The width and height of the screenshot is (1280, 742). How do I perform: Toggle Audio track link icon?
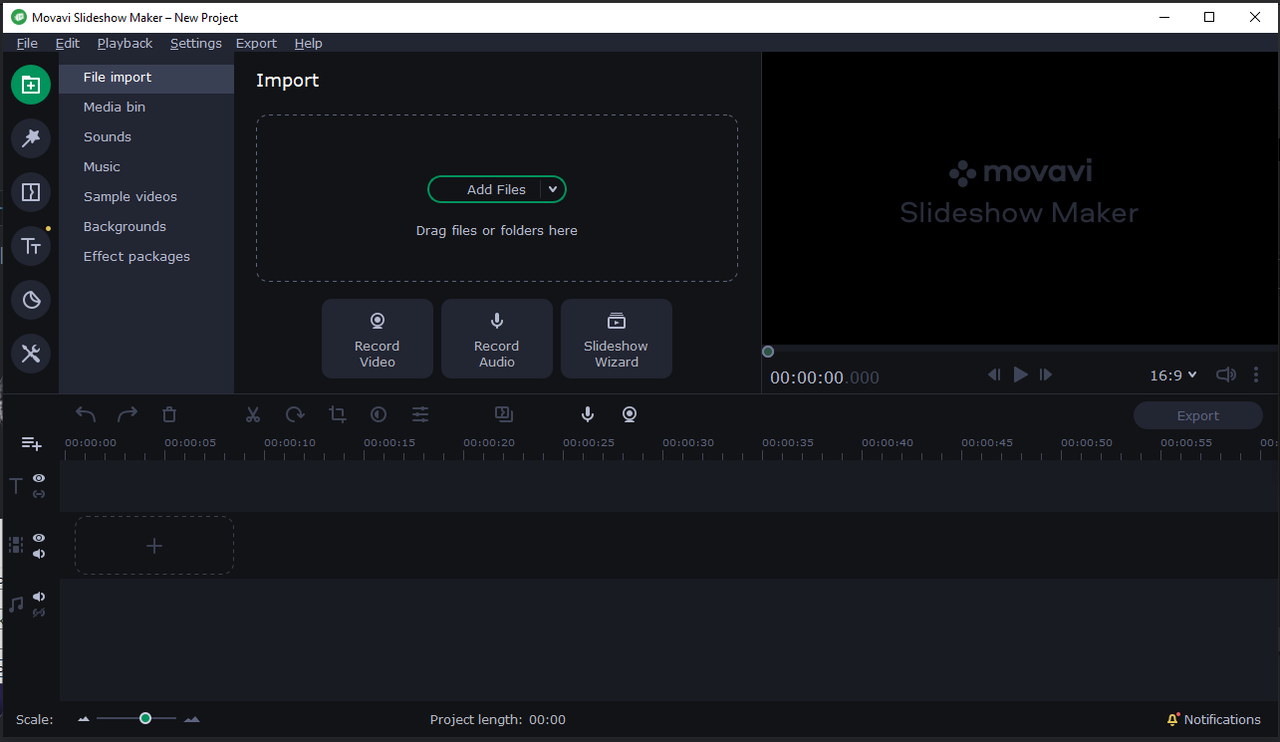tap(39, 612)
